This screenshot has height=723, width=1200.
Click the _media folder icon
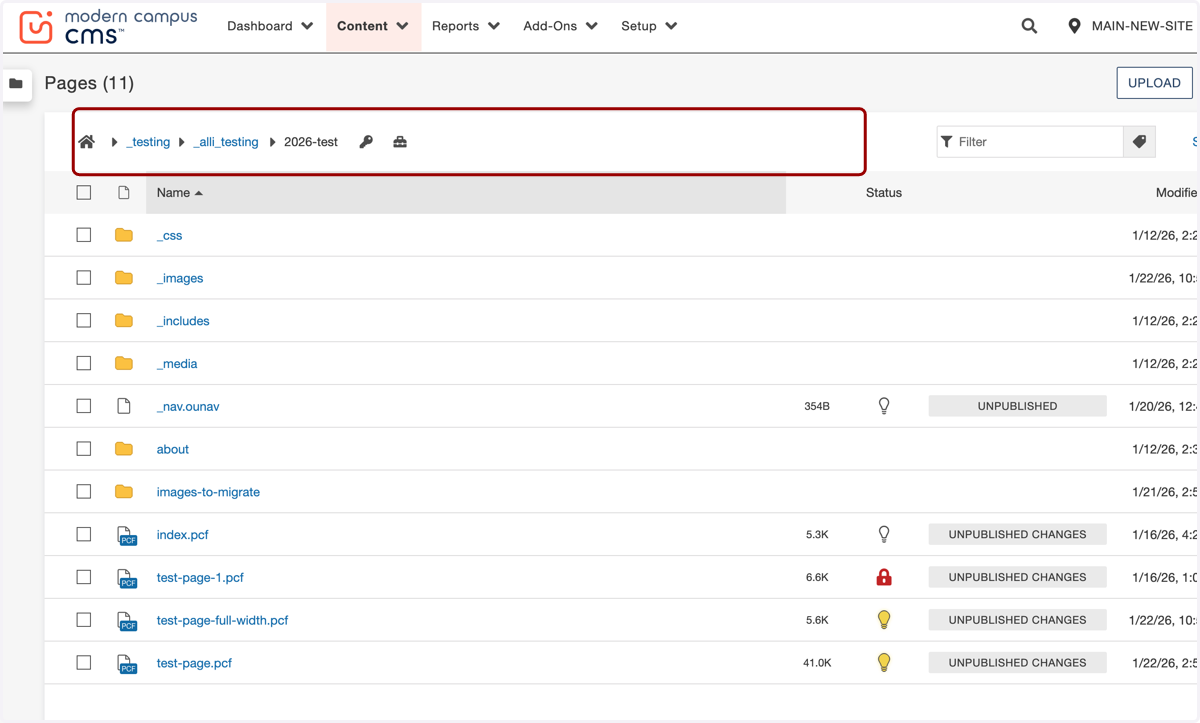(124, 363)
